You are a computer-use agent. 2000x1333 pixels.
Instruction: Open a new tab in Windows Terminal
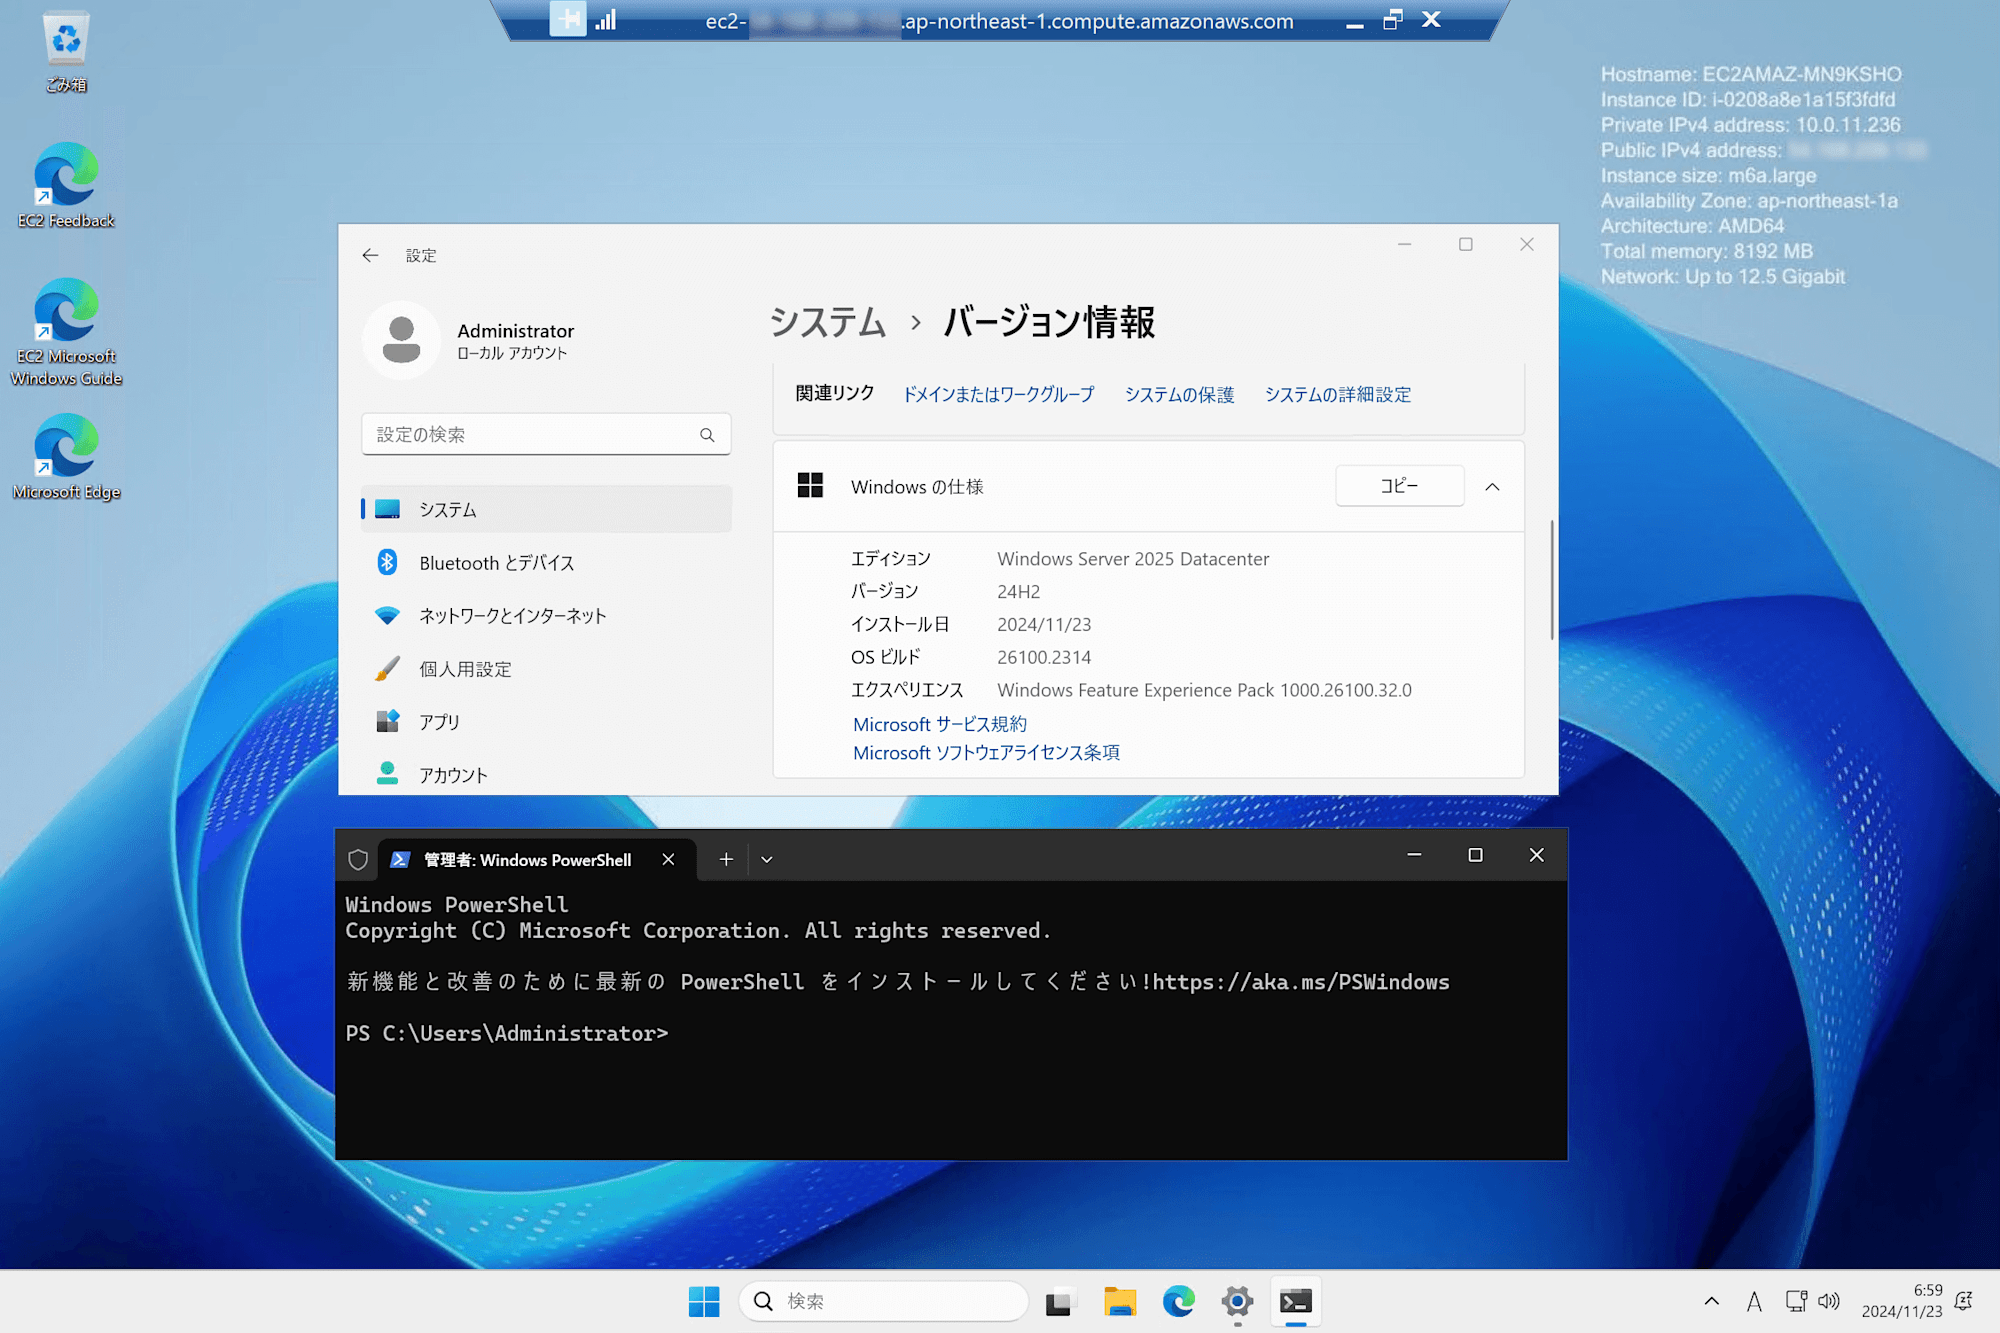726,859
